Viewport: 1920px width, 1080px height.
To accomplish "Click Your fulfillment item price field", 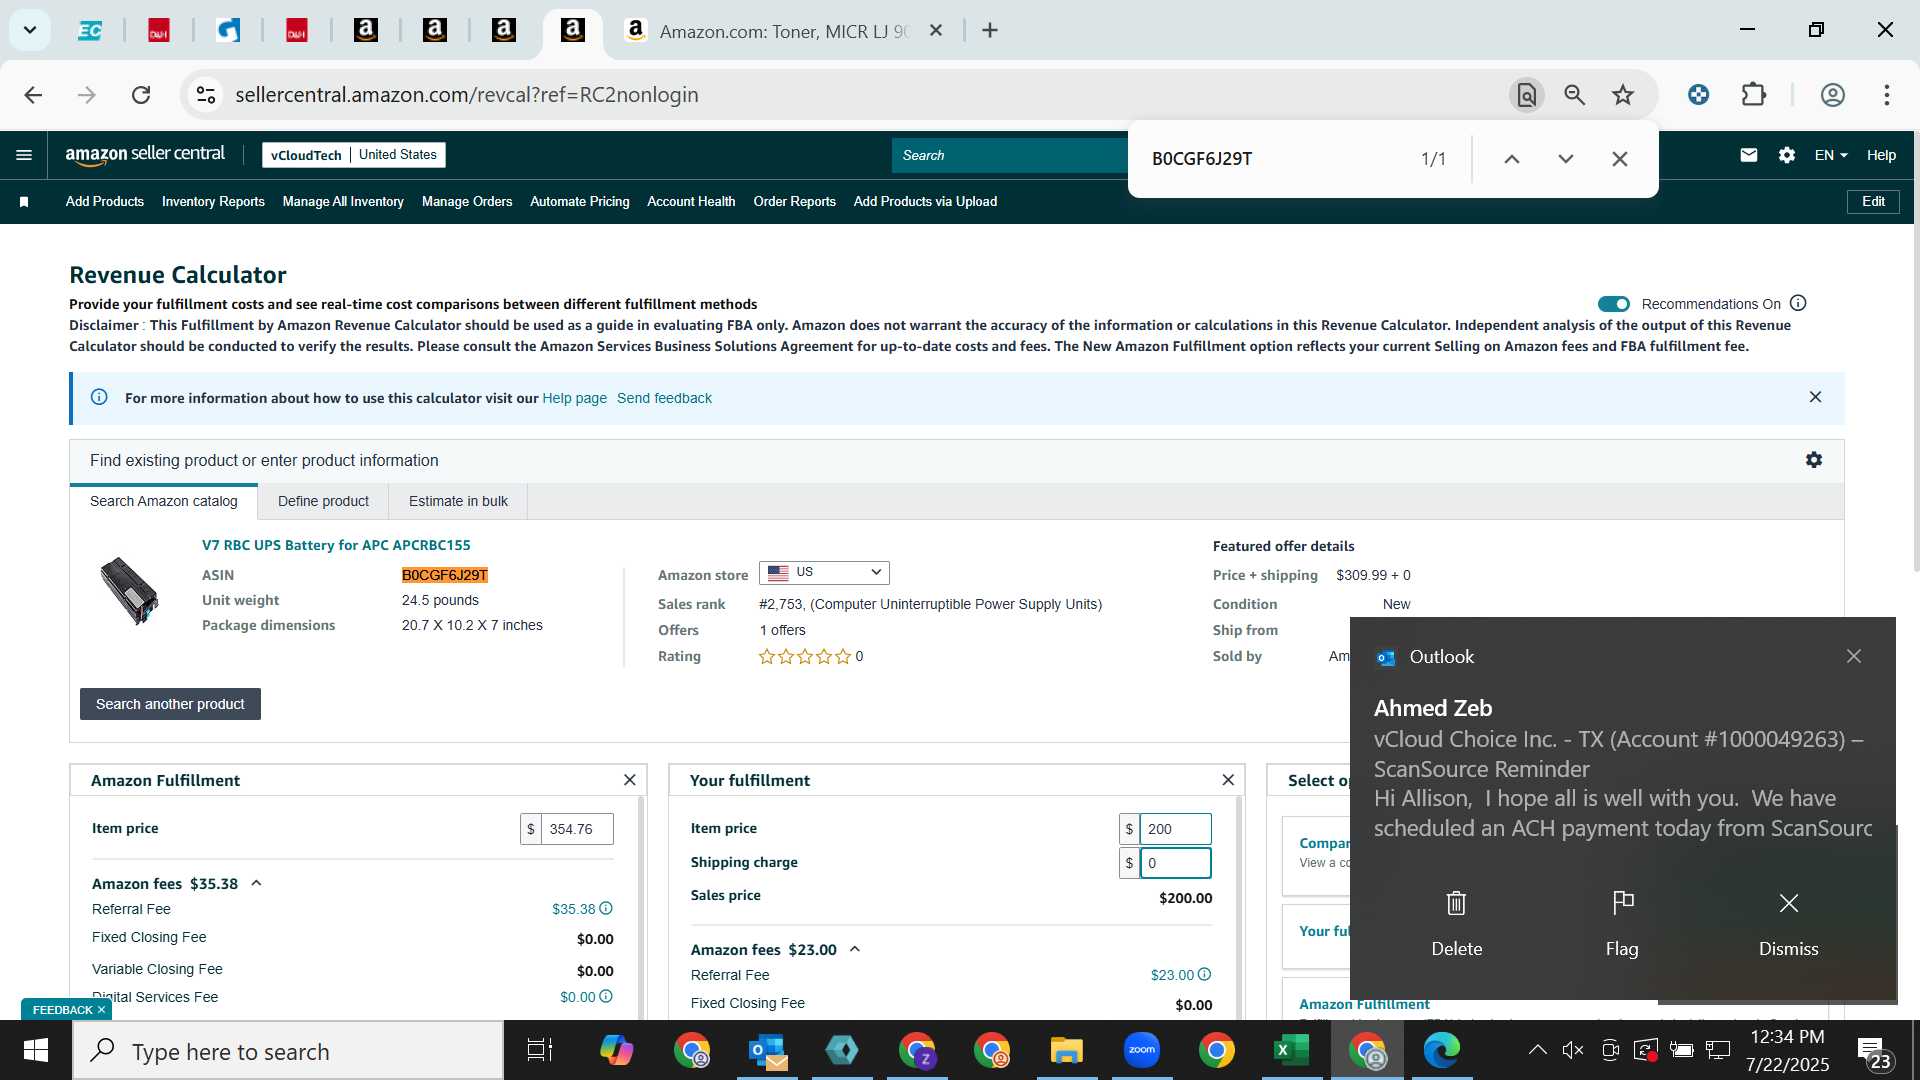I will point(1175,829).
